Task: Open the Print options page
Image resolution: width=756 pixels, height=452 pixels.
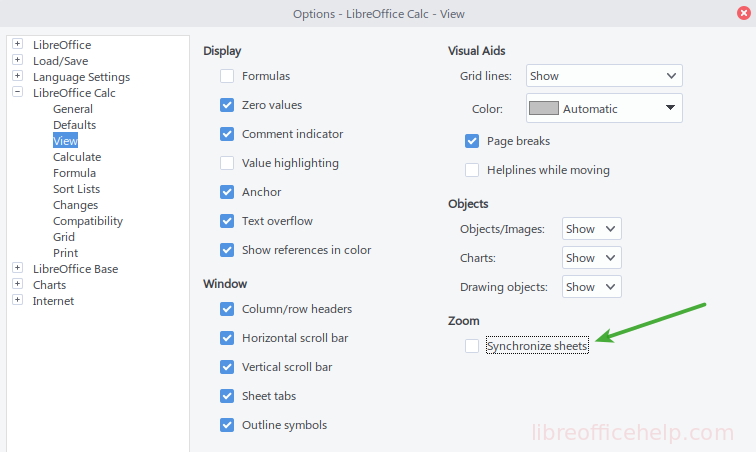Action: click(66, 253)
